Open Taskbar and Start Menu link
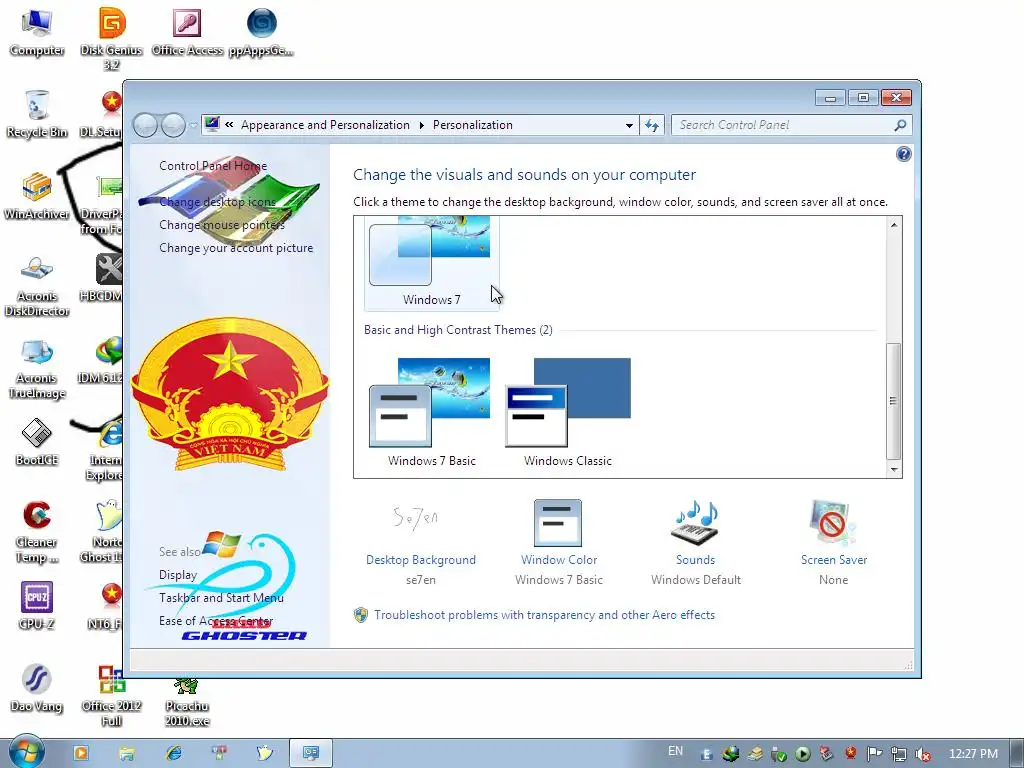The height and width of the screenshot is (768, 1024). point(221,598)
